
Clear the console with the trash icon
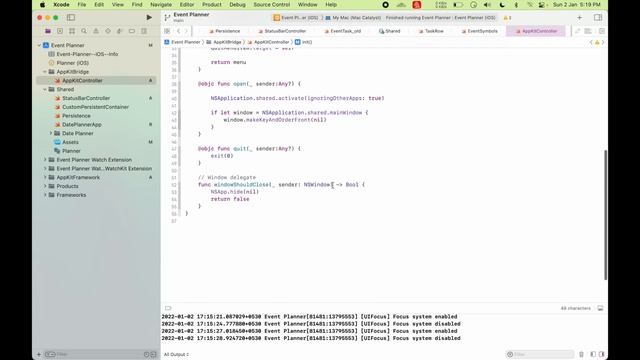point(581,354)
